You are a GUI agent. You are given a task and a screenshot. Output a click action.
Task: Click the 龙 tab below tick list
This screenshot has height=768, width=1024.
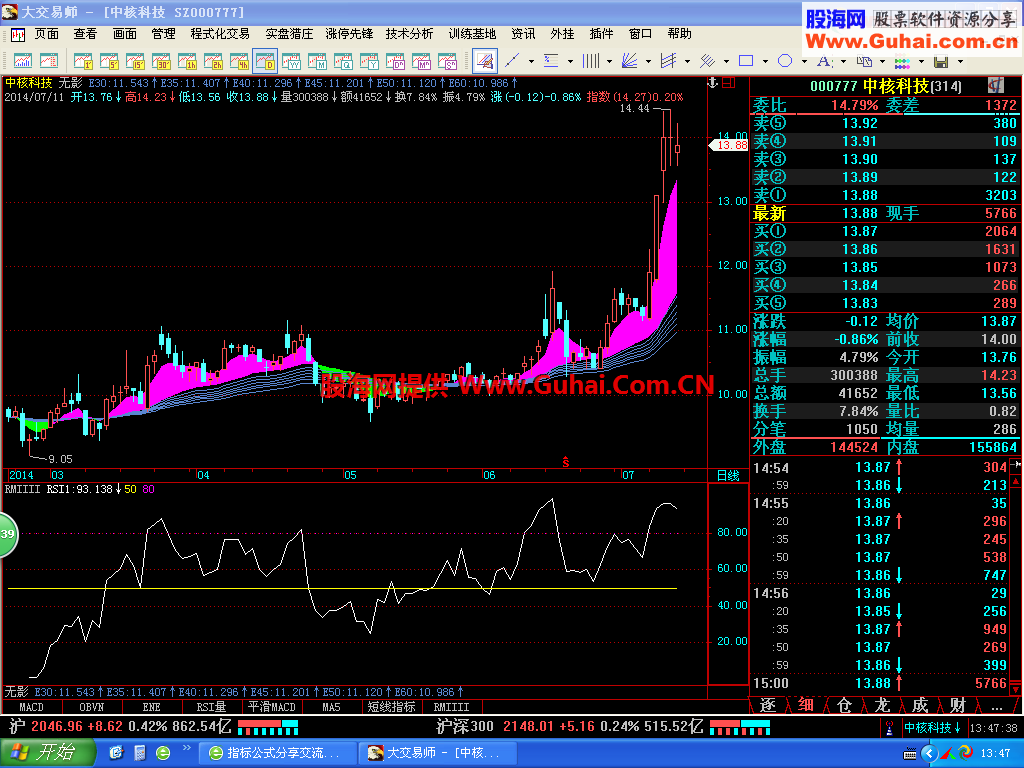point(882,705)
